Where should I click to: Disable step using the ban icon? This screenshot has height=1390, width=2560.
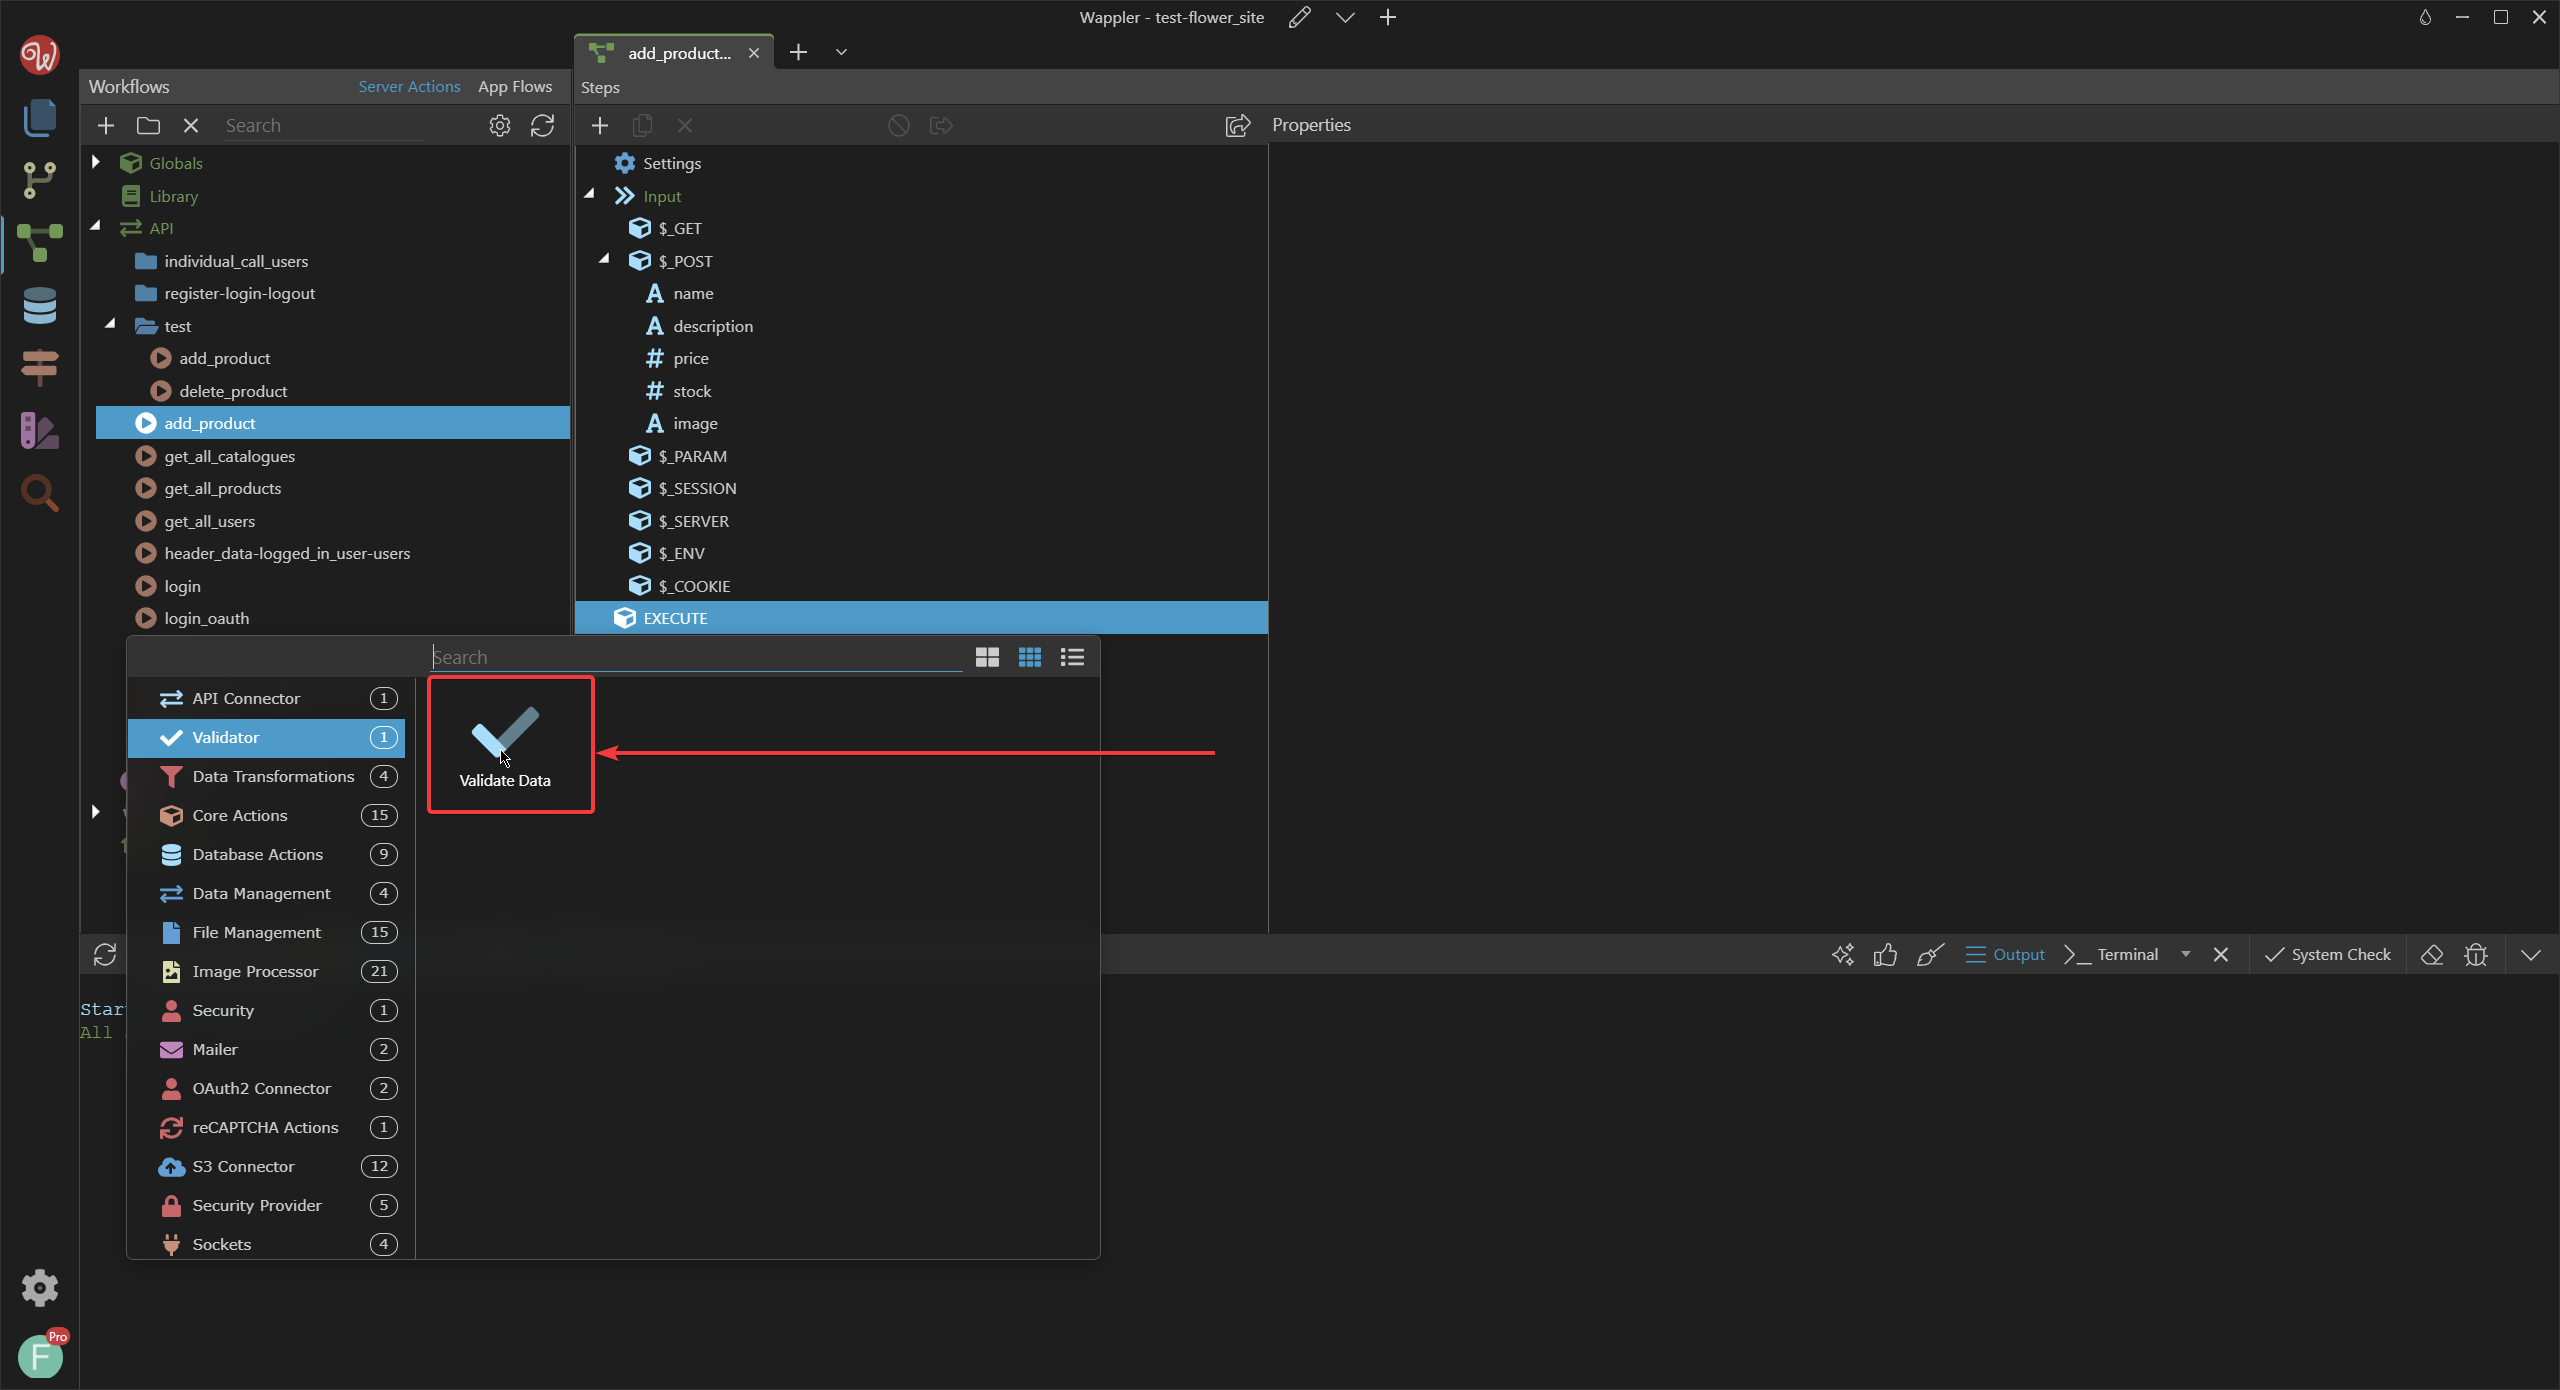tap(899, 125)
